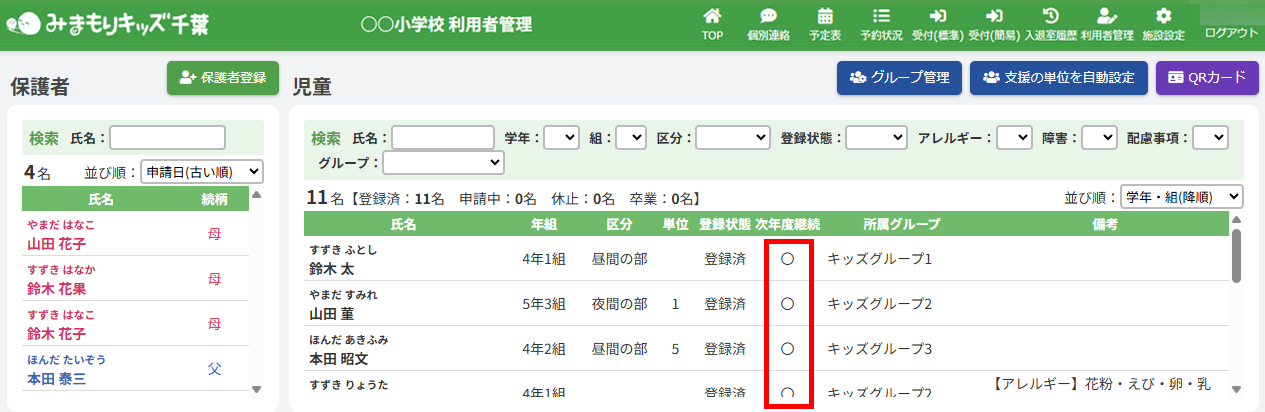Toggle 次年度継続 circle for 本田 昭文
1265x412 pixels.
787,349
